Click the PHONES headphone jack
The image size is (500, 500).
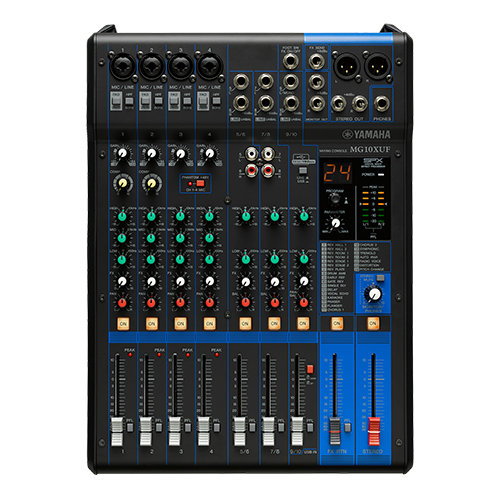(x=382, y=103)
